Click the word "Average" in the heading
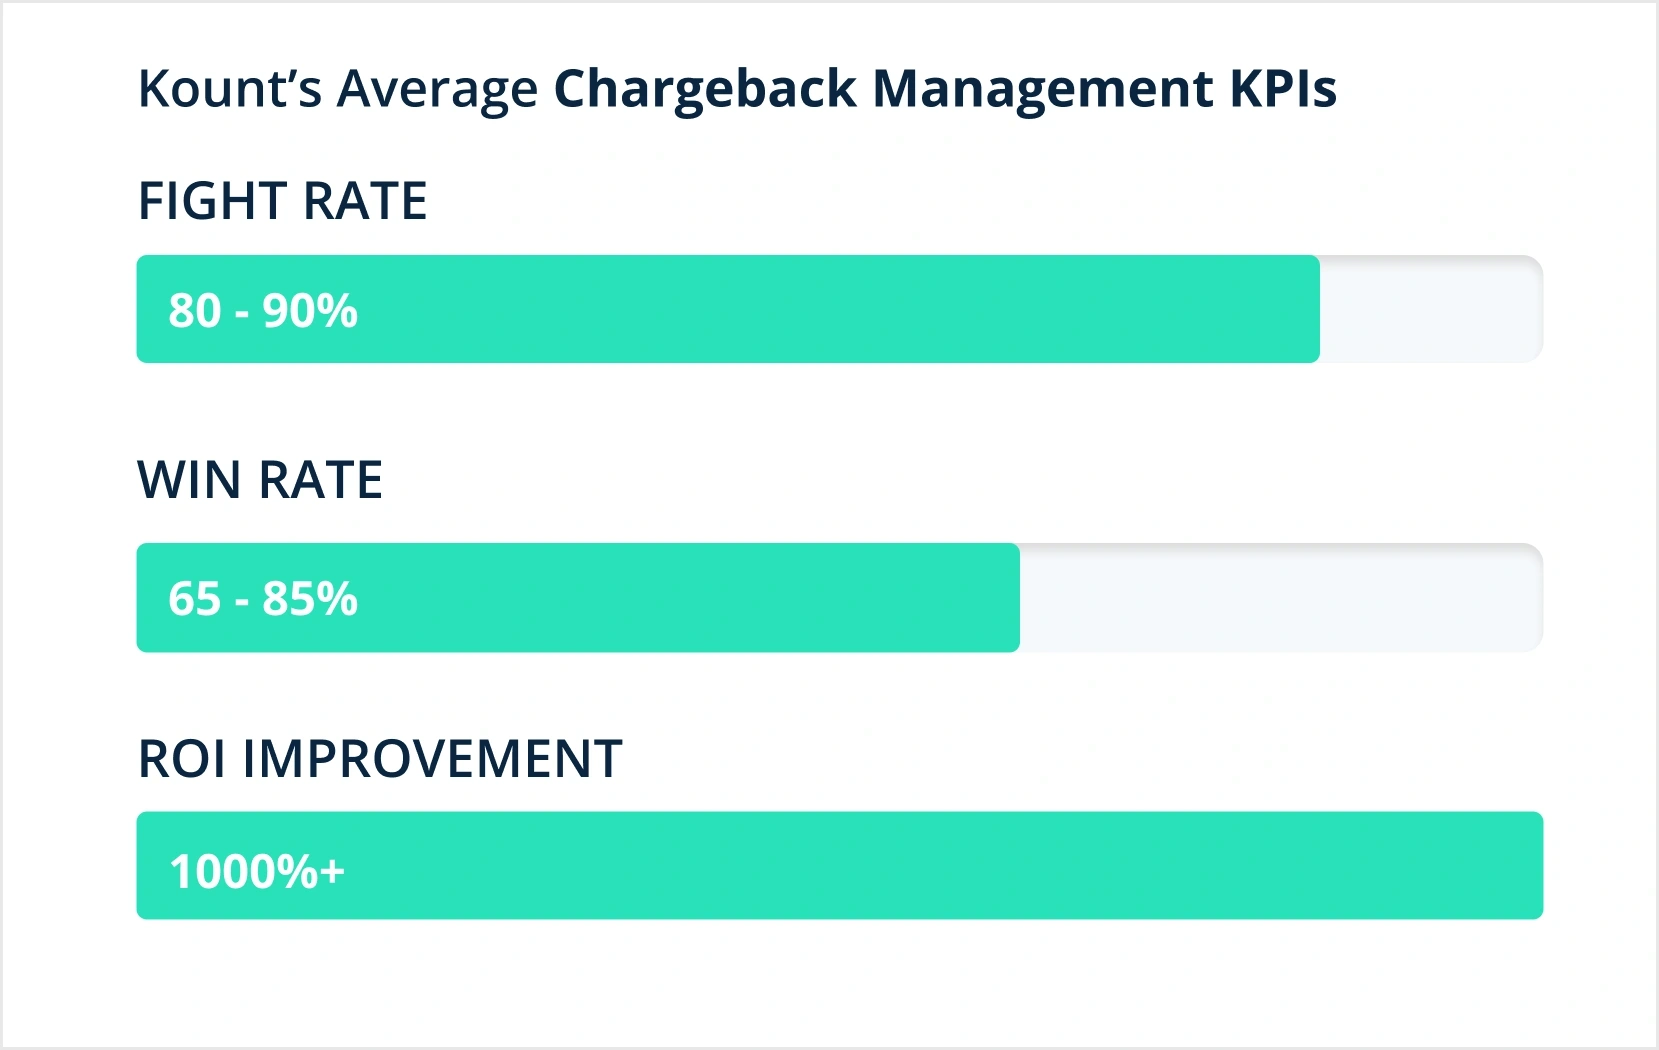Viewport: 1659px width, 1050px height. click(437, 89)
